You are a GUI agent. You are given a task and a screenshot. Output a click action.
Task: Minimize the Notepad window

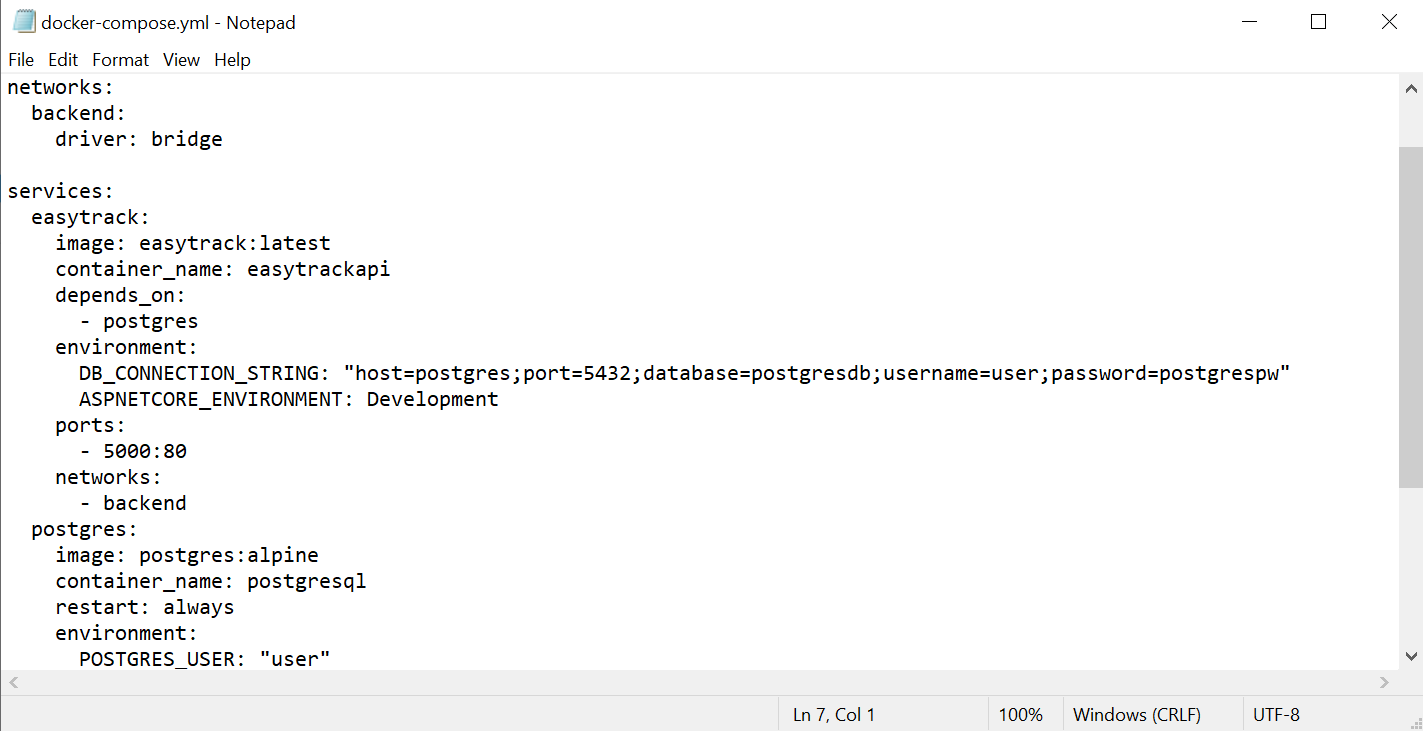pyautogui.click(x=1249, y=22)
